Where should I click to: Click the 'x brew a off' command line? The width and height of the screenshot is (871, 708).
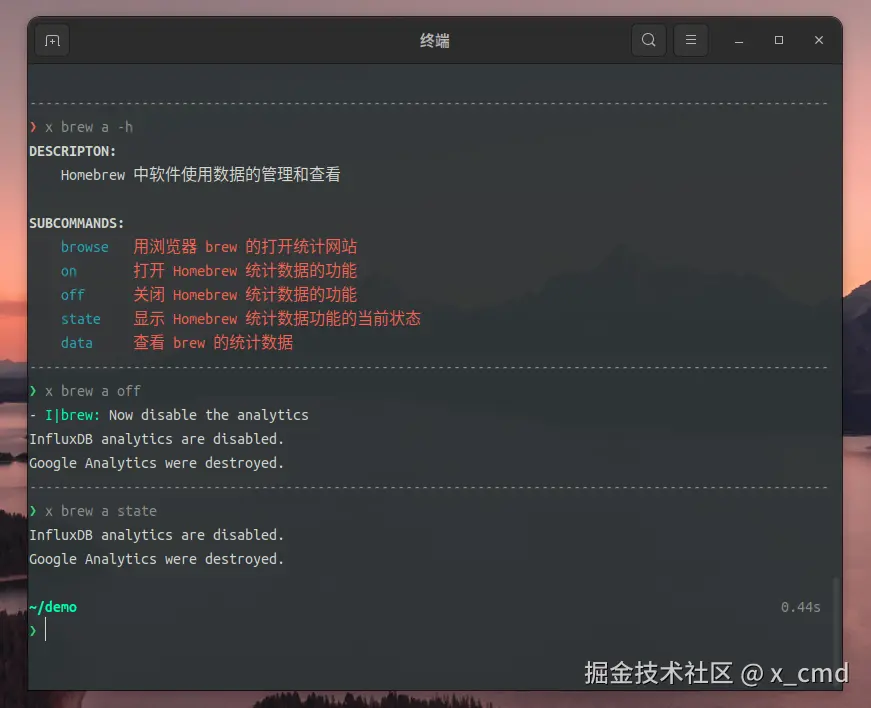click(93, 391)
